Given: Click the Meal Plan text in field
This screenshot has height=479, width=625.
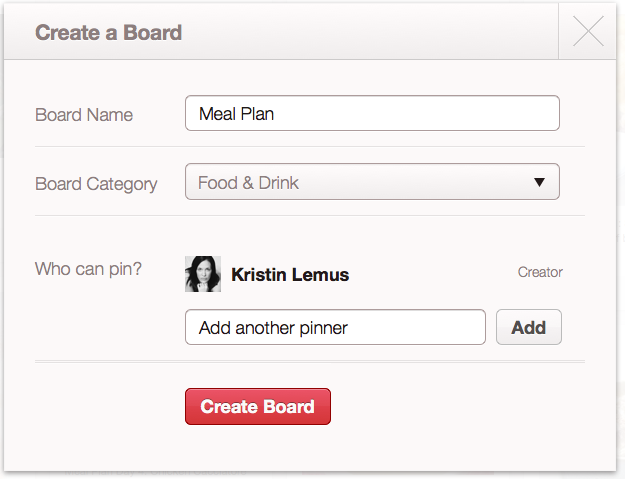Looking at the screenshot, I should [236, 114].
